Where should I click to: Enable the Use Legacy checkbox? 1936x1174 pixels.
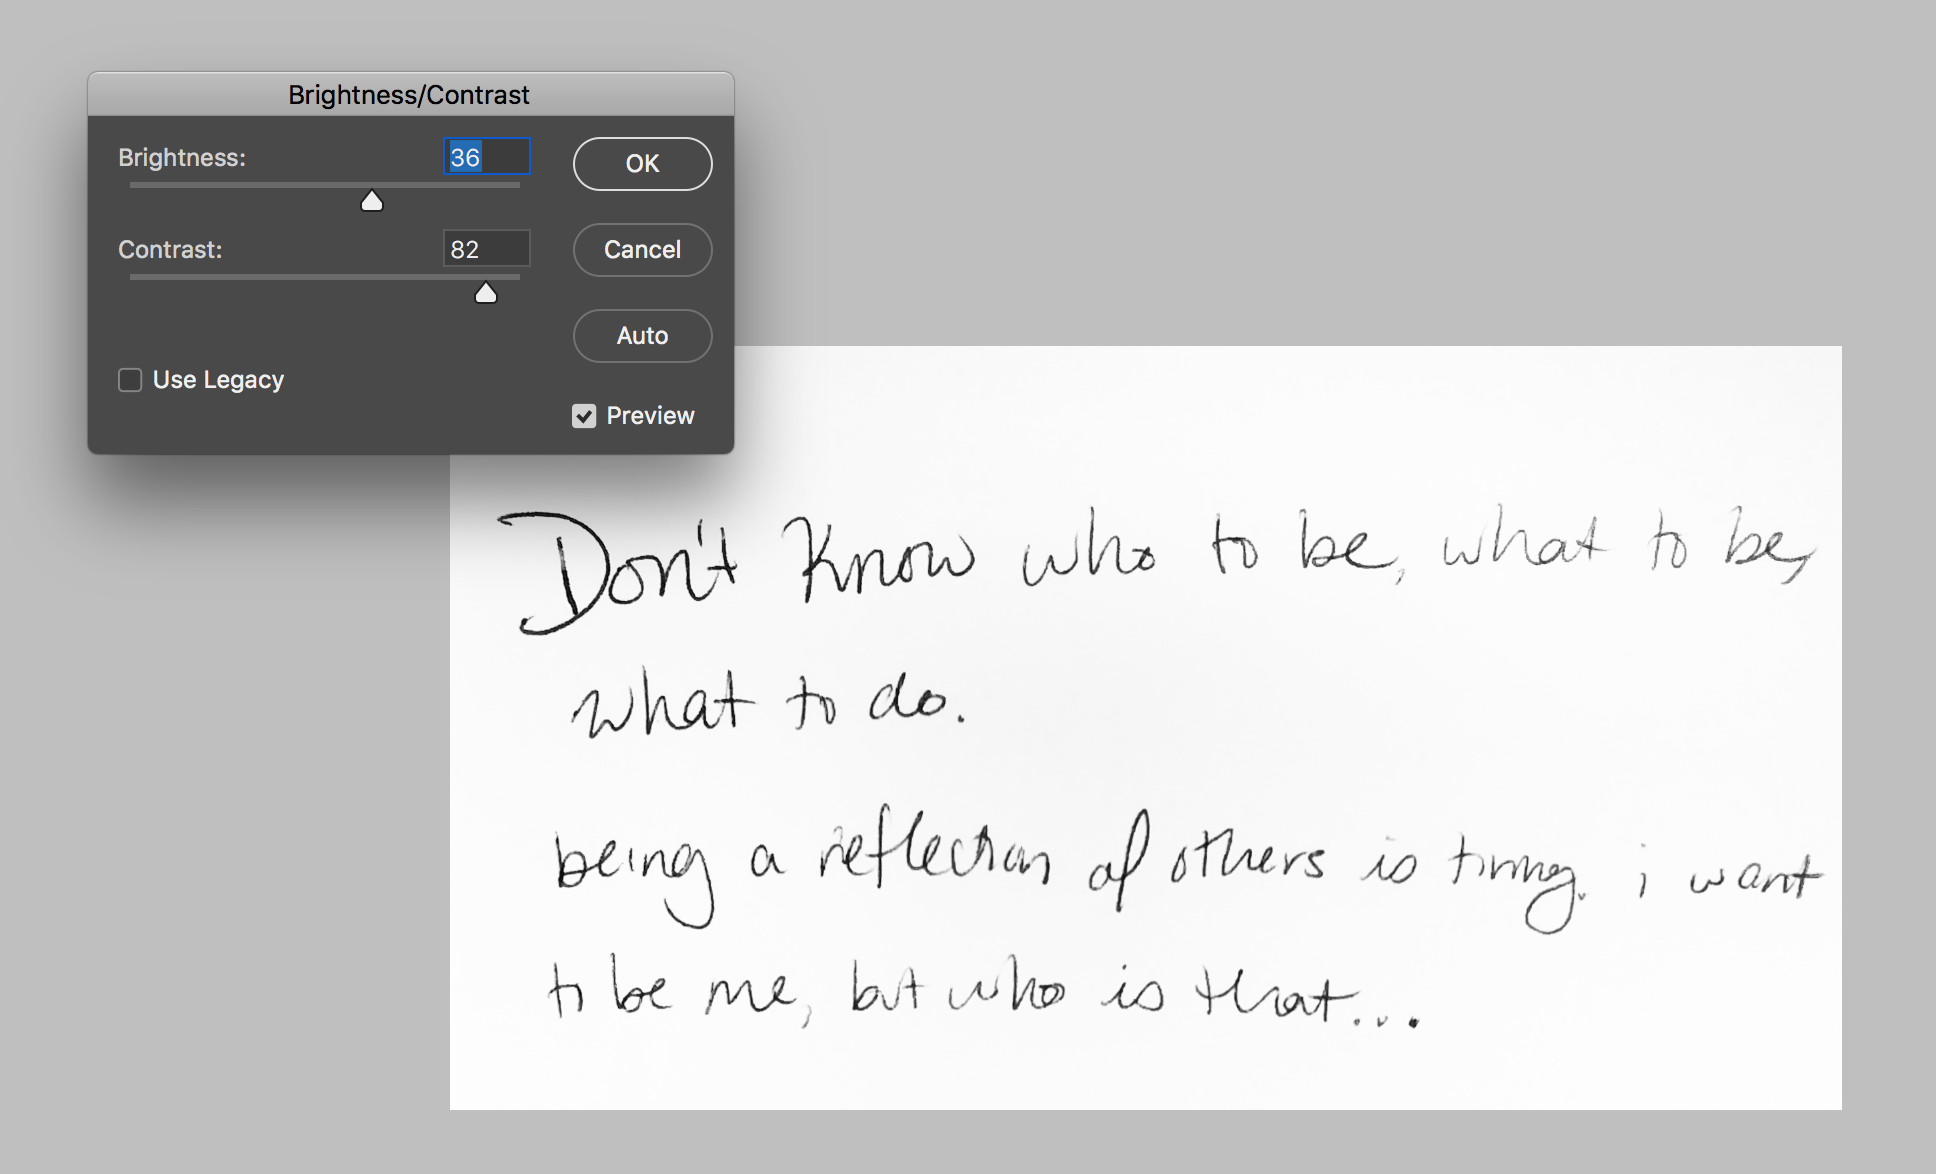[130, 380]
